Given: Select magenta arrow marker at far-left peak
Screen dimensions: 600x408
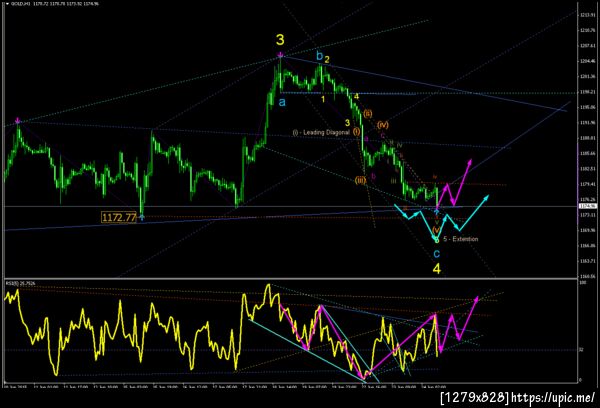Looking at the screenshot, I should coord(18,121).
